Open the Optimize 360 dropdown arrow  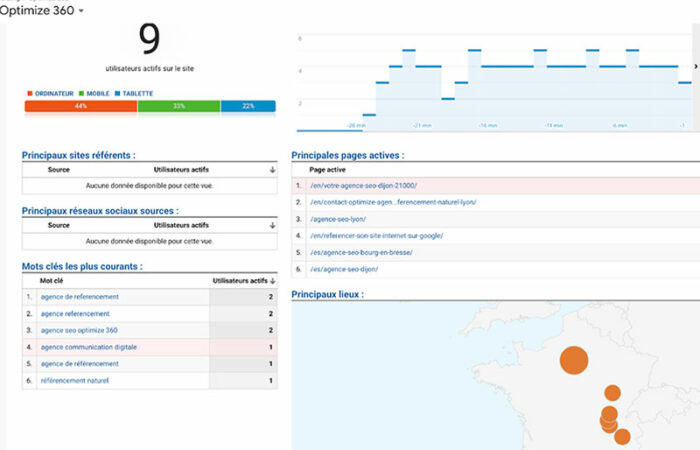81,11
